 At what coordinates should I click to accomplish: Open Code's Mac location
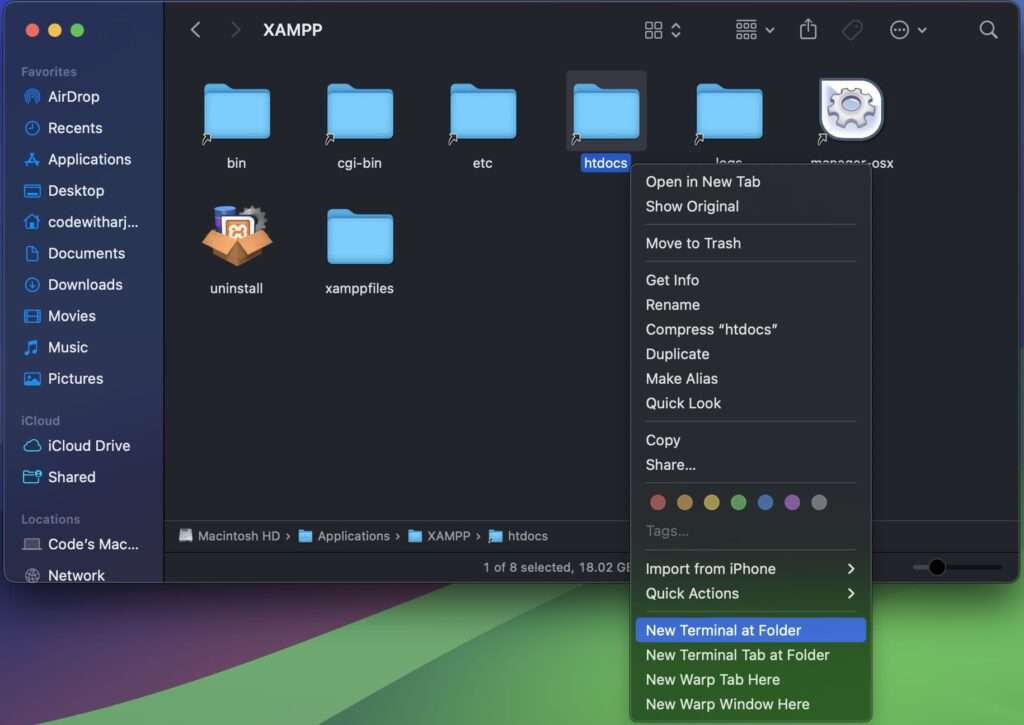(93, 545)
